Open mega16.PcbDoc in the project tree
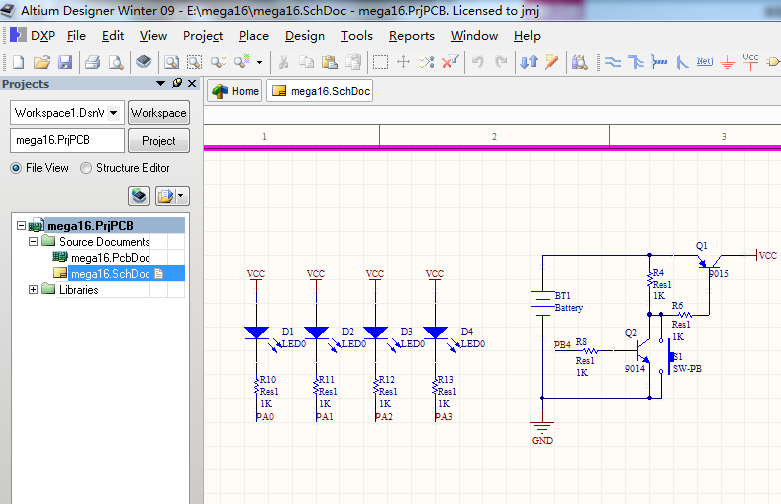The height and width of the screenshot is (504, 781). [x=109, y=258]
